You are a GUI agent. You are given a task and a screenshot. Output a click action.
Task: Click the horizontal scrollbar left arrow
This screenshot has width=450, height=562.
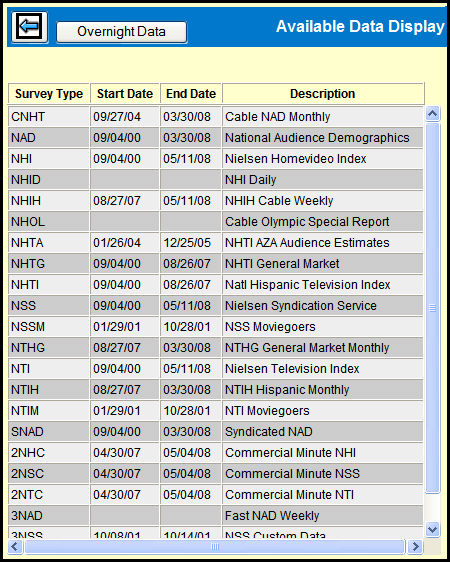point(15,547)
